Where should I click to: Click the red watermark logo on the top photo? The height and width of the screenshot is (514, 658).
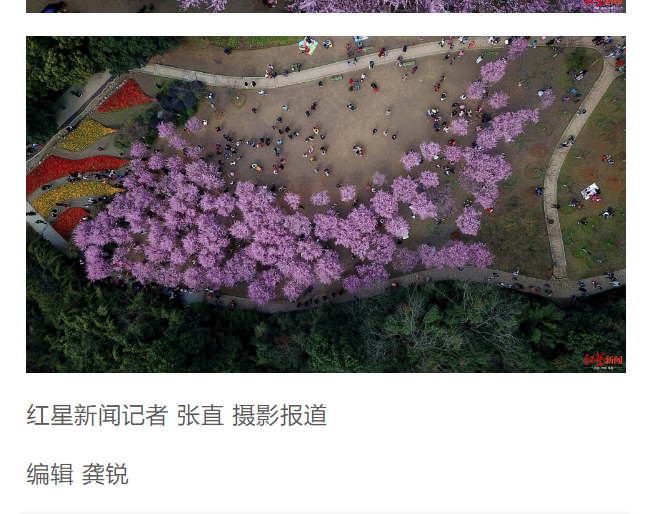(603, 3)
